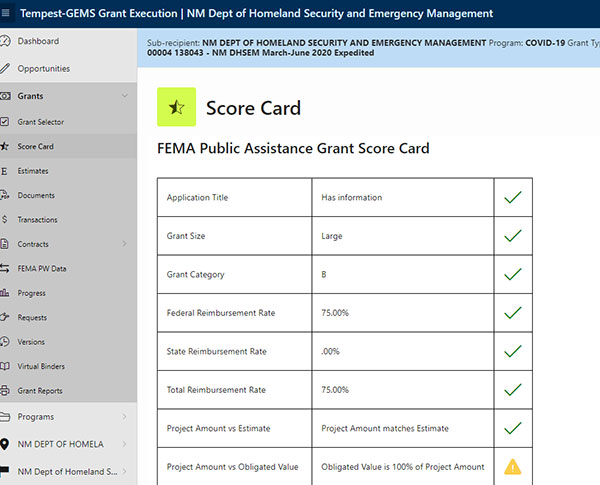Click the Obligated Value warning triangle
The image size is (600, 485).
(513, 467)
